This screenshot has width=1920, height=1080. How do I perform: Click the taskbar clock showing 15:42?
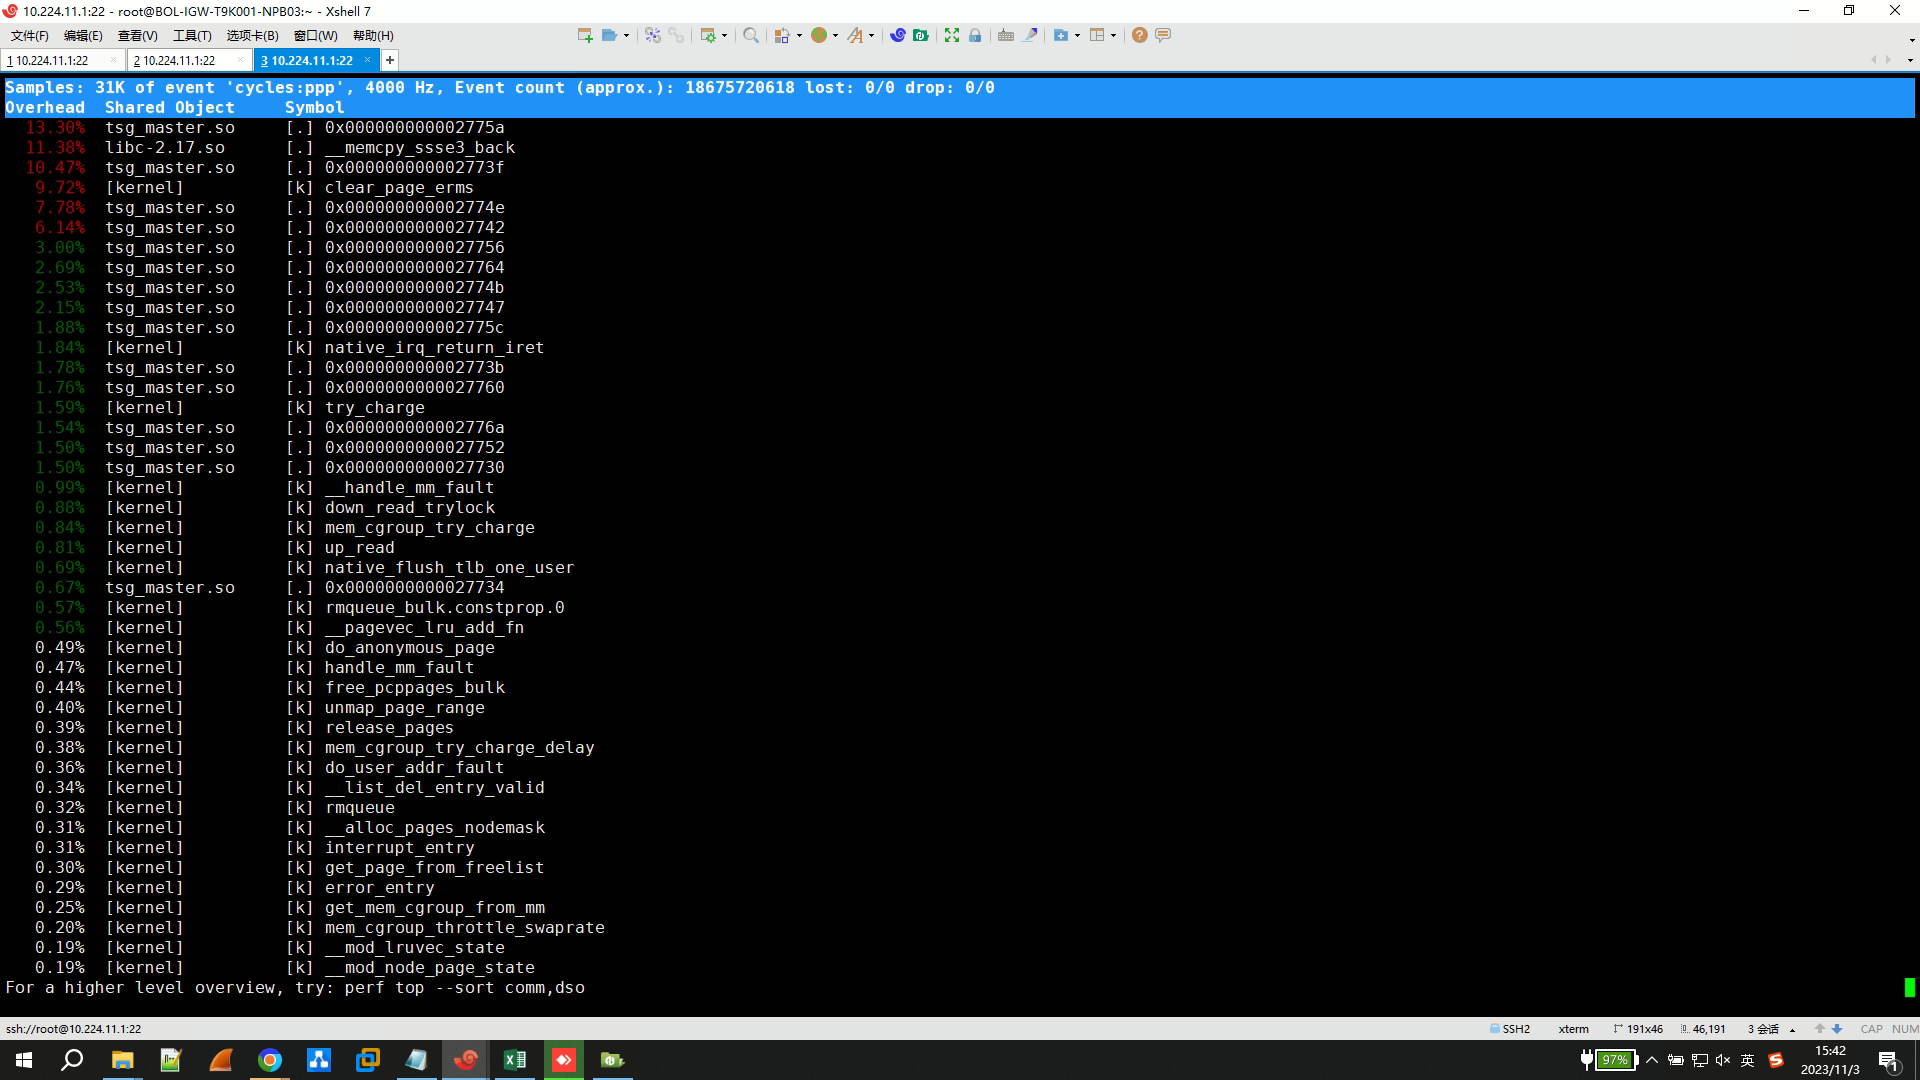point(1830,1060)
